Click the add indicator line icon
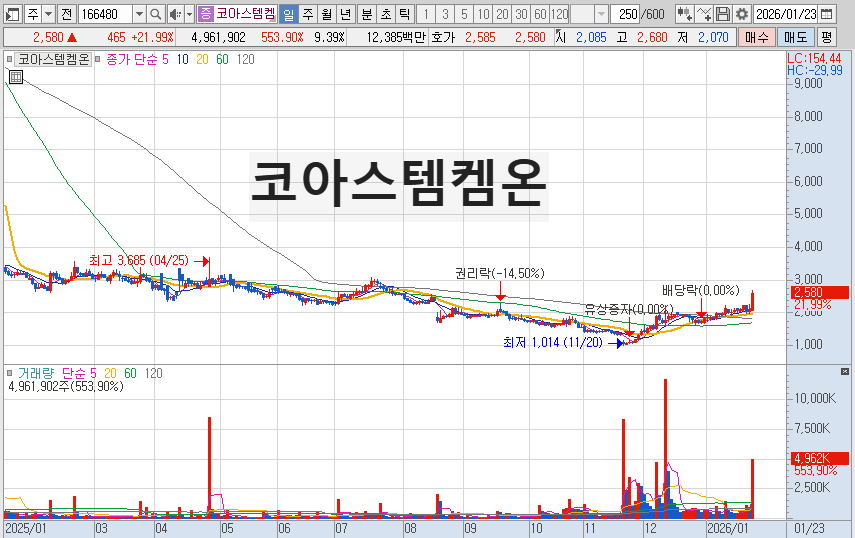 click(x=703, y=14)
